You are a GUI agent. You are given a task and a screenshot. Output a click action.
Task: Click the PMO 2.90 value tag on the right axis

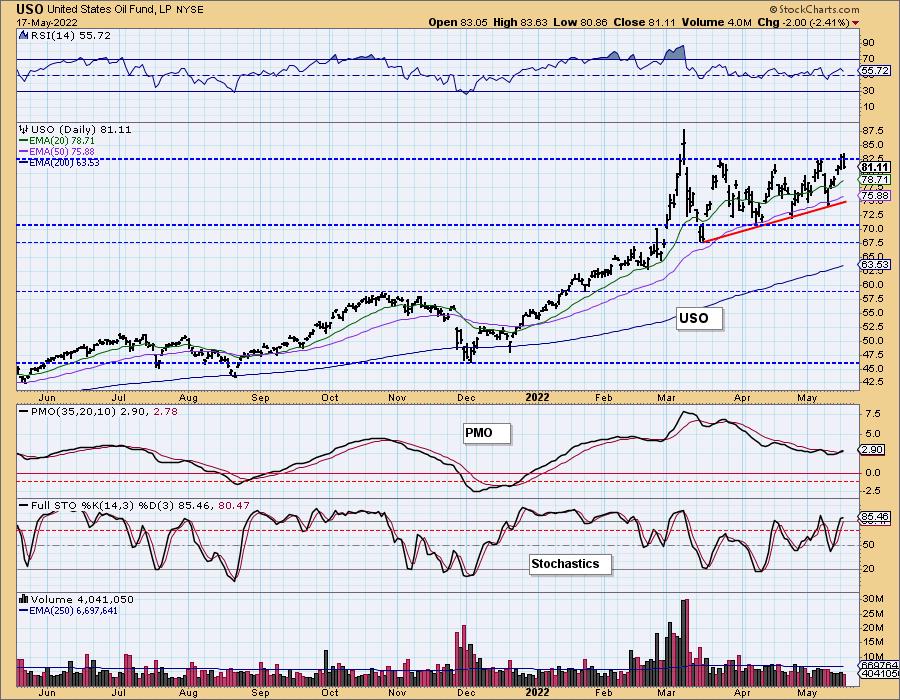click(x=874, y=450)
